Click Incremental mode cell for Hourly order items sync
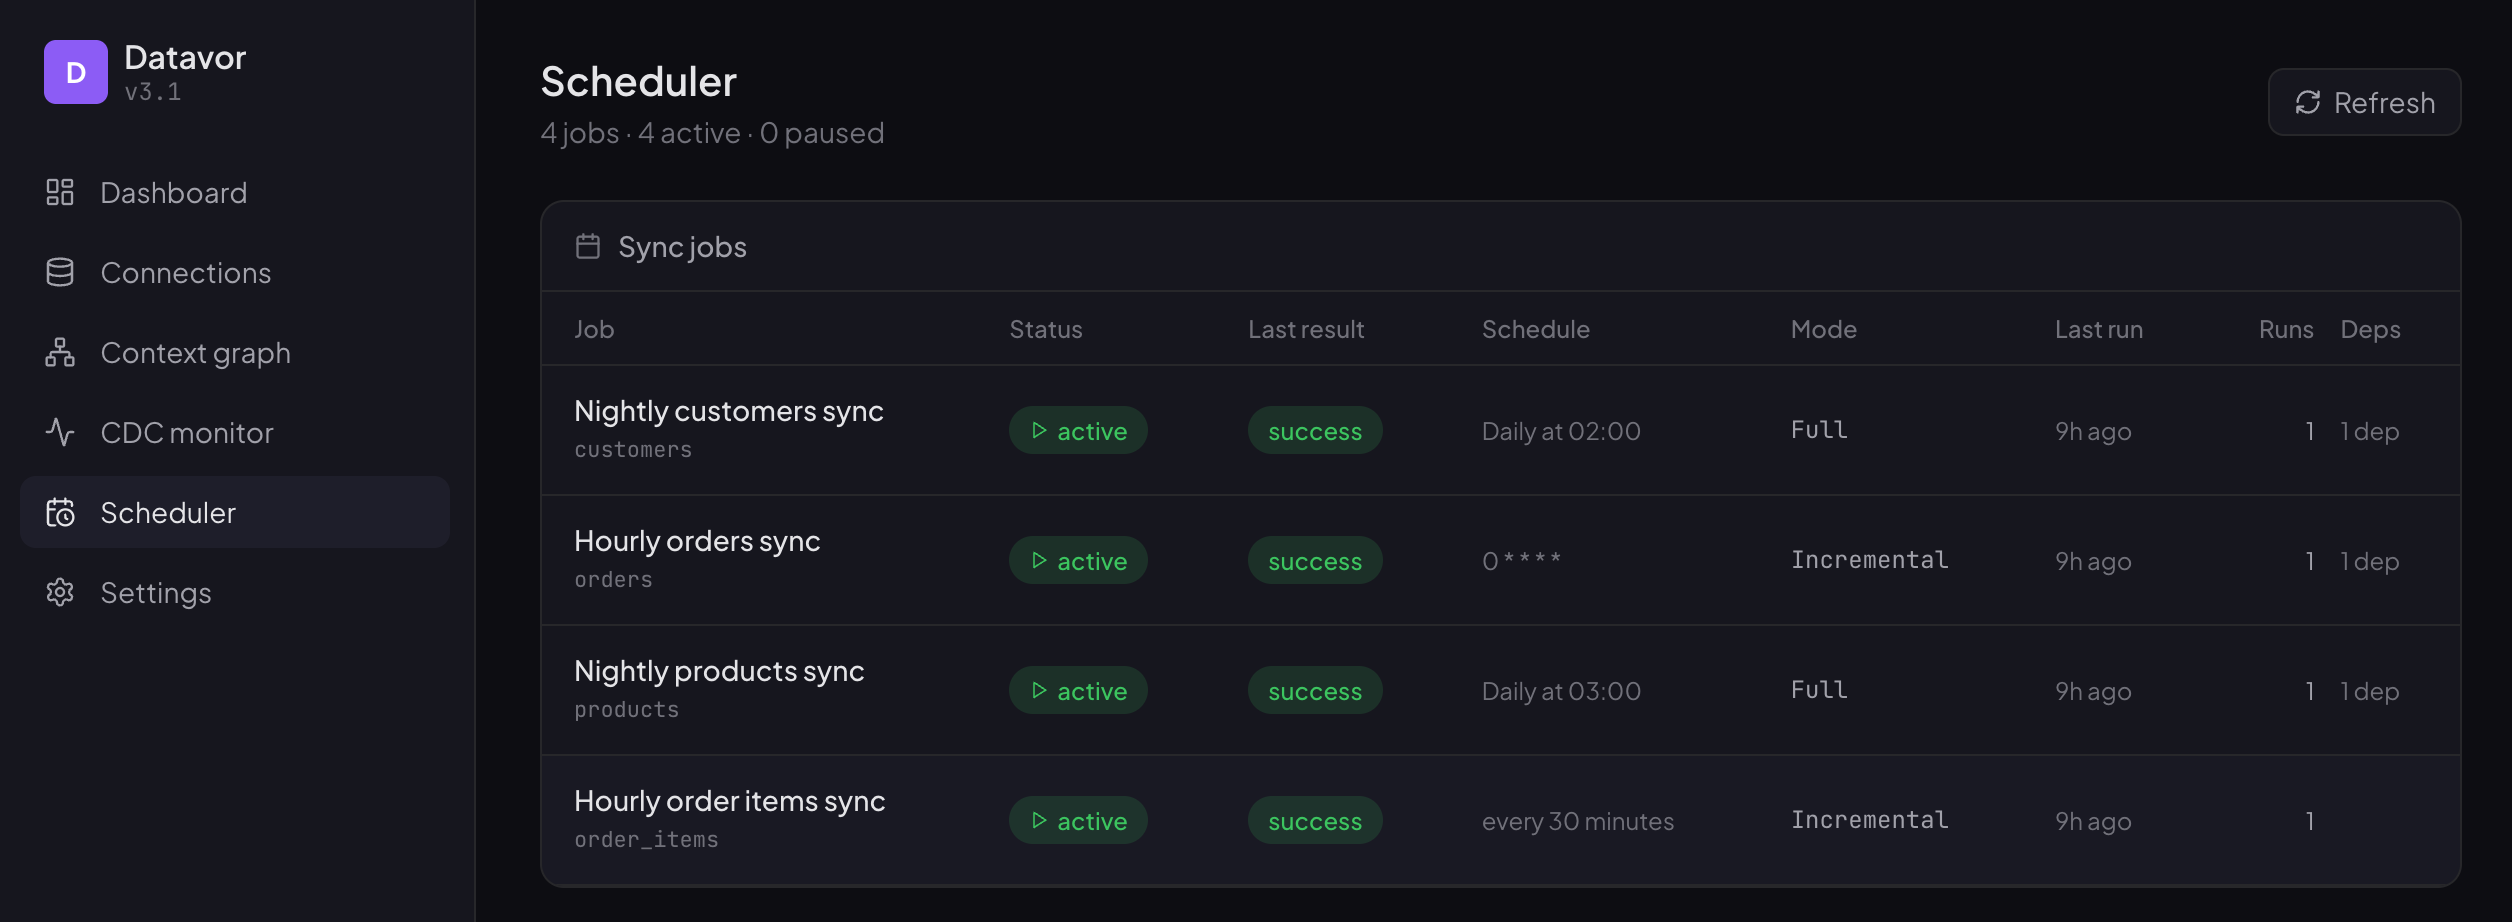 [1870, 820]
